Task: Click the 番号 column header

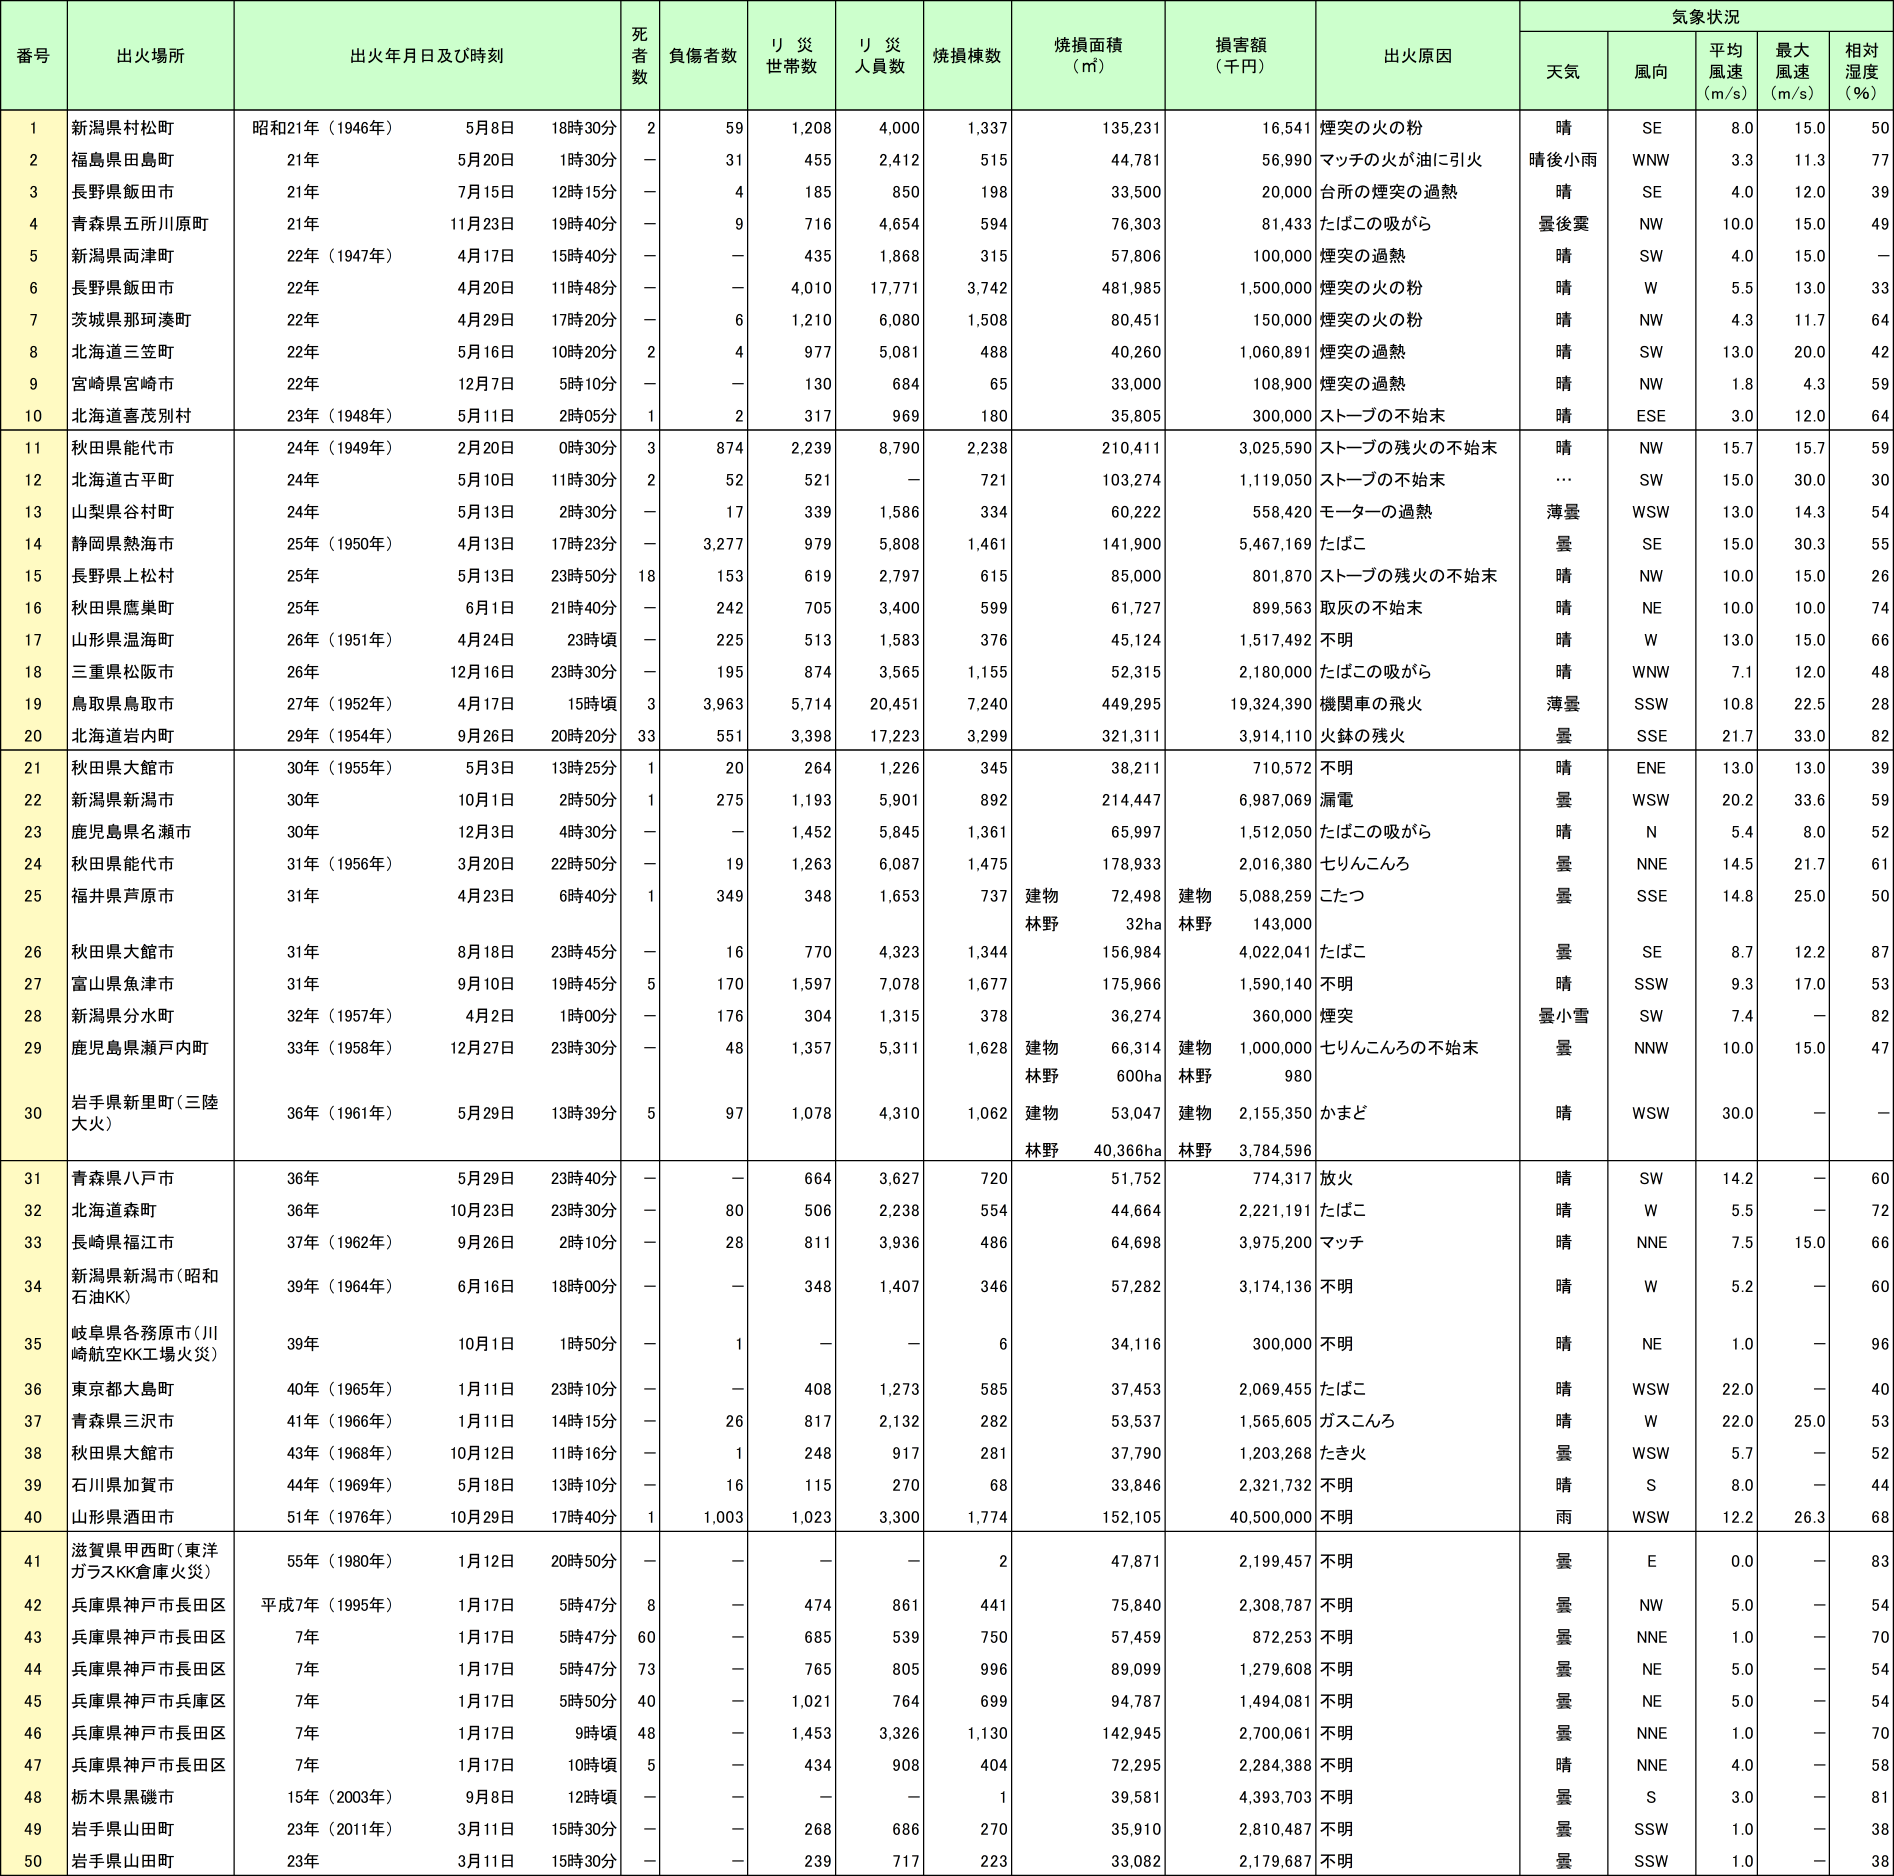Action: click(x=33, y=56)
